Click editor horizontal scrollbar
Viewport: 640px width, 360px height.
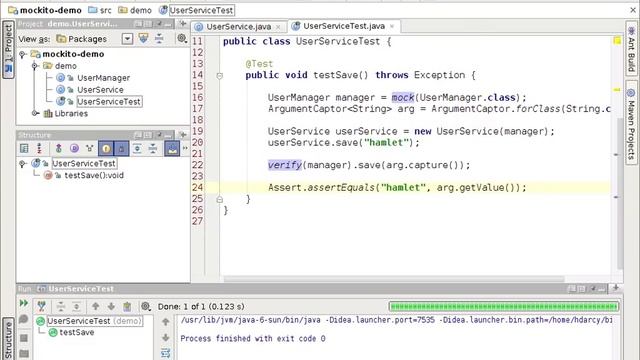pos(394,279)
